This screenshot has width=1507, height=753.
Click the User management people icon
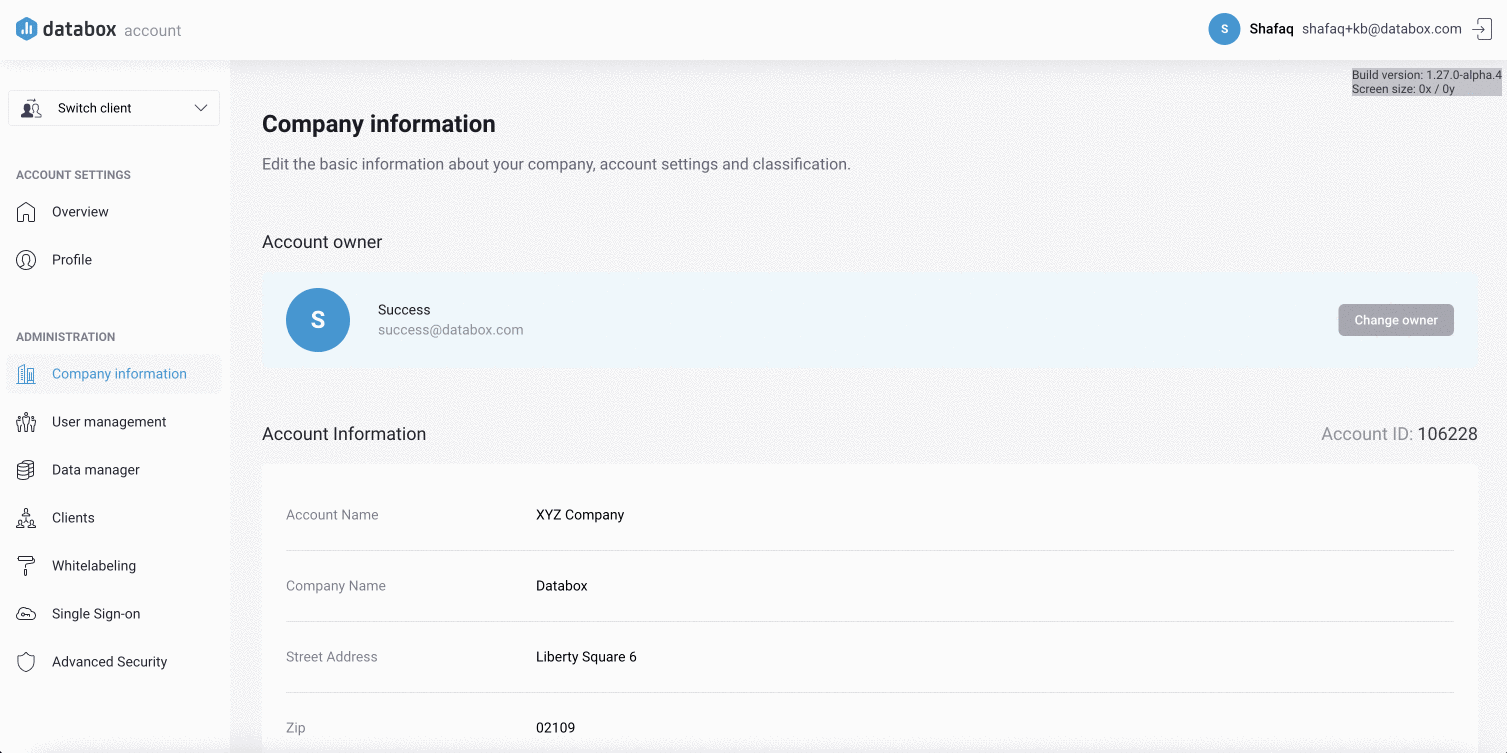(26, 422)
